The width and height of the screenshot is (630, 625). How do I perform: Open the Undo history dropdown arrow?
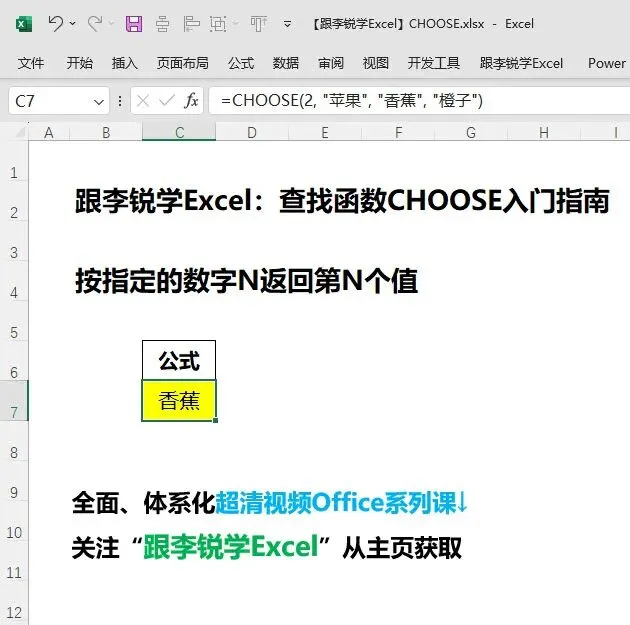[73, 24]
